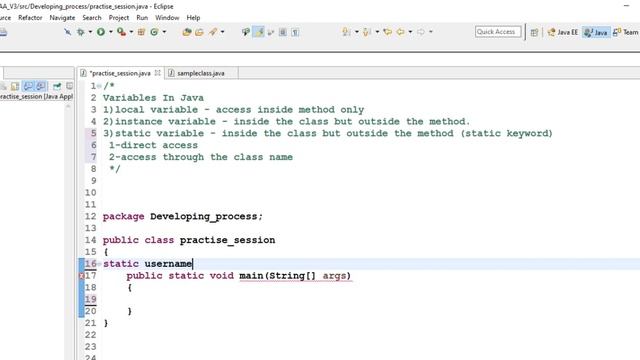Collapse the fold marker at line 16
Screen dimensions: 640x360
click(99, 264)
